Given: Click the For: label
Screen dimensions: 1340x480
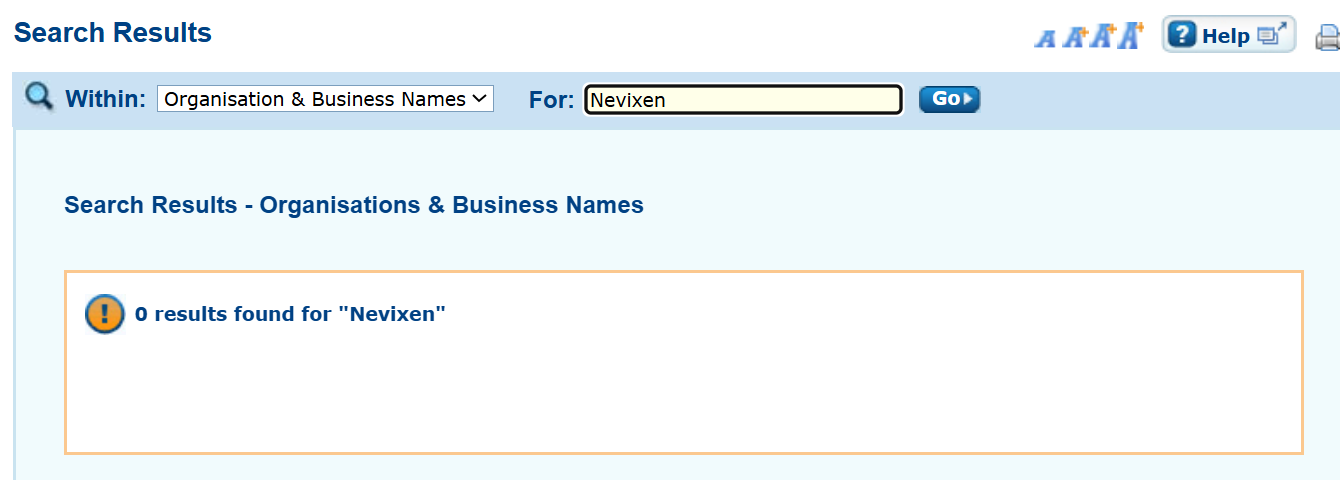Looking at the screenshot, I should coord(551,99).
